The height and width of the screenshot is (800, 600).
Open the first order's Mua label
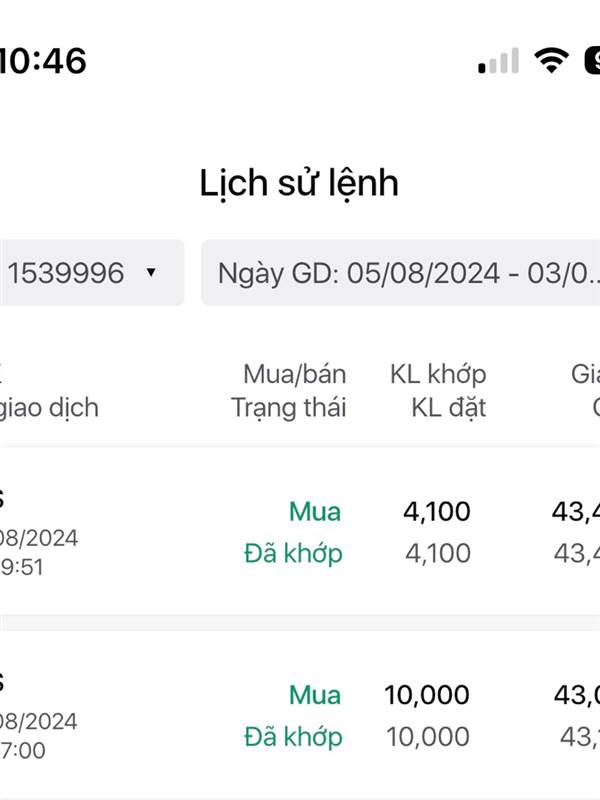(315, 511)
